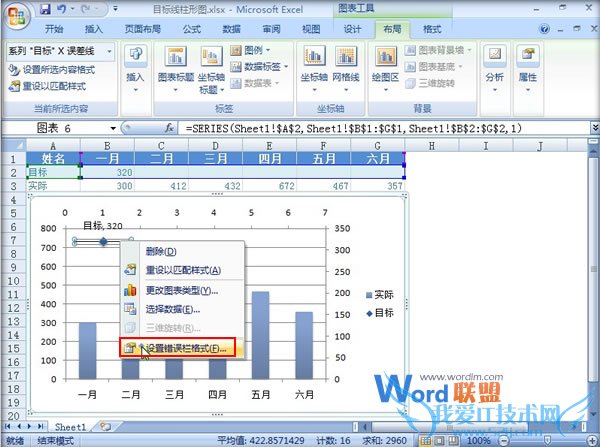
Task: Open the 坐标轴标题 axis titles options
Action: (x=211, y=69)
